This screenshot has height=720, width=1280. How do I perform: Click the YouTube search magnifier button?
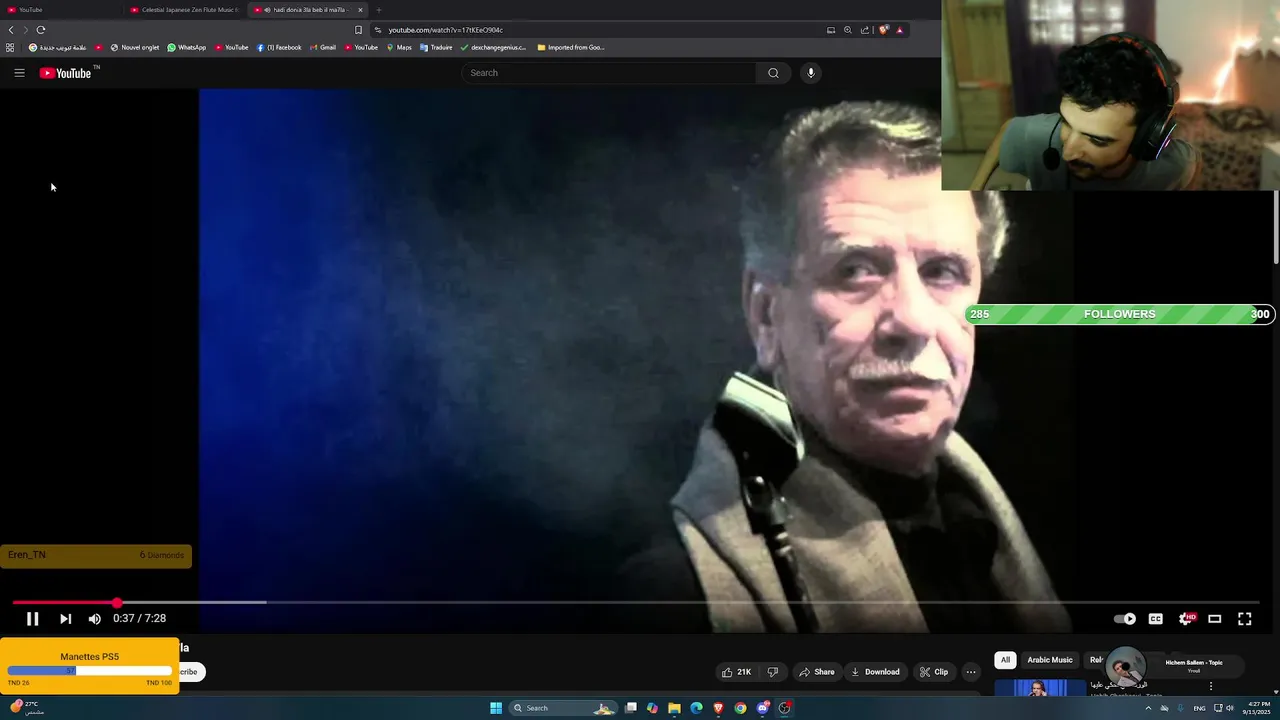click(773, 73)
